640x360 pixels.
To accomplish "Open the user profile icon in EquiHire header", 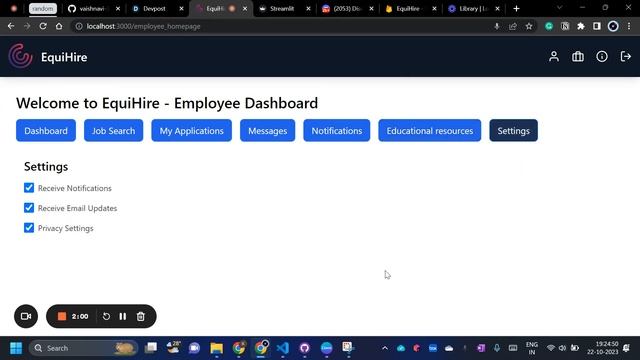I will pos(554,56).
